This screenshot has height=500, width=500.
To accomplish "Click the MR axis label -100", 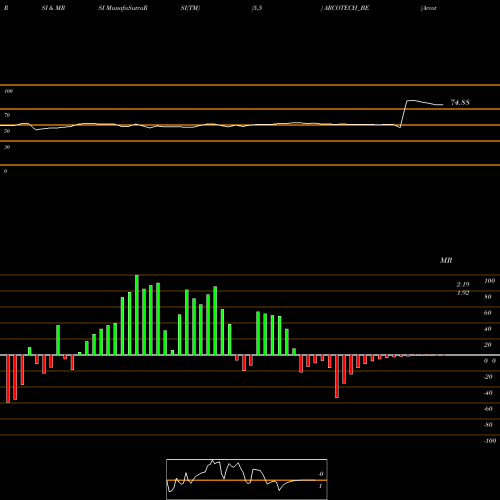I will (490, 441).
